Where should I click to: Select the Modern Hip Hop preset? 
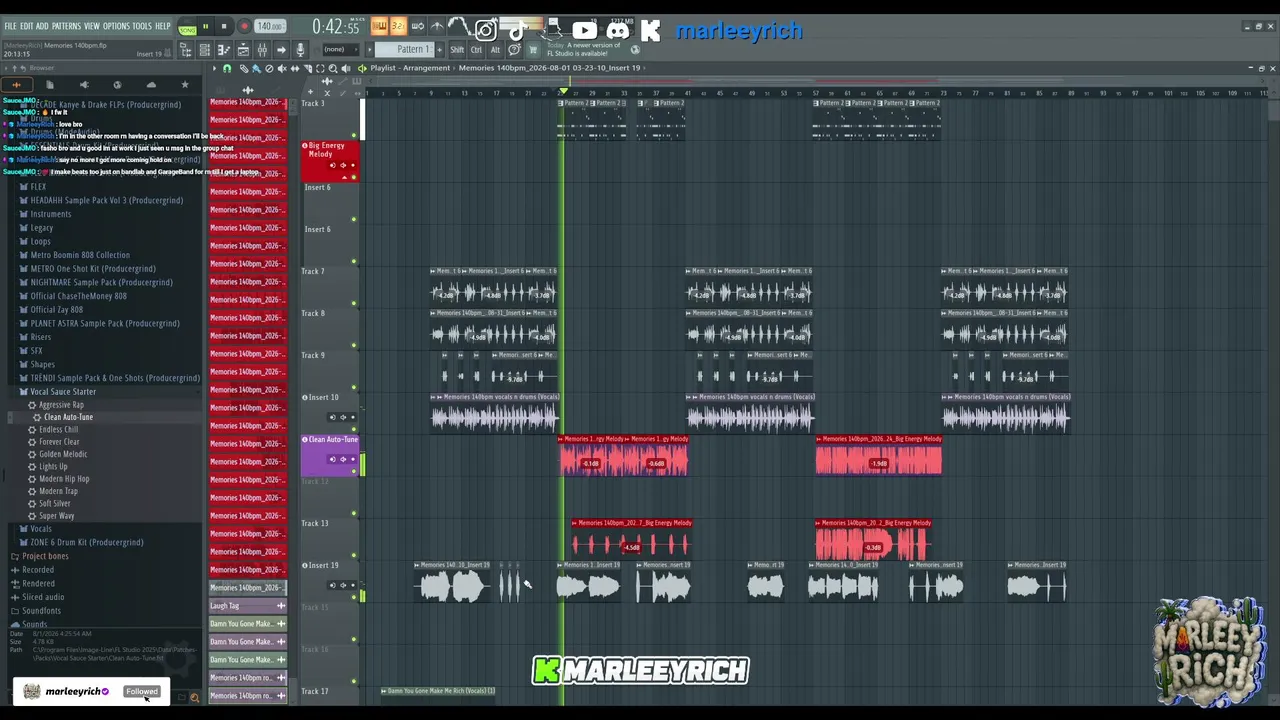click(x=64, y=479)
